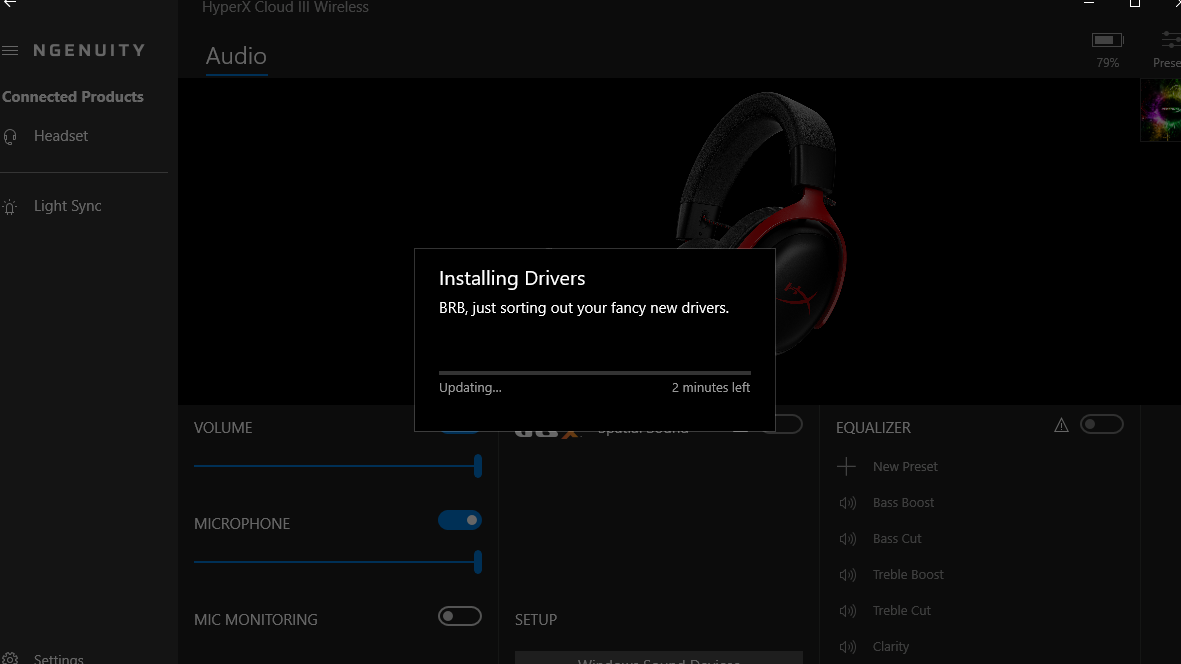Toggle the Microphone switch off
This screenshot has width=1181, height=664.
point(459,520)
